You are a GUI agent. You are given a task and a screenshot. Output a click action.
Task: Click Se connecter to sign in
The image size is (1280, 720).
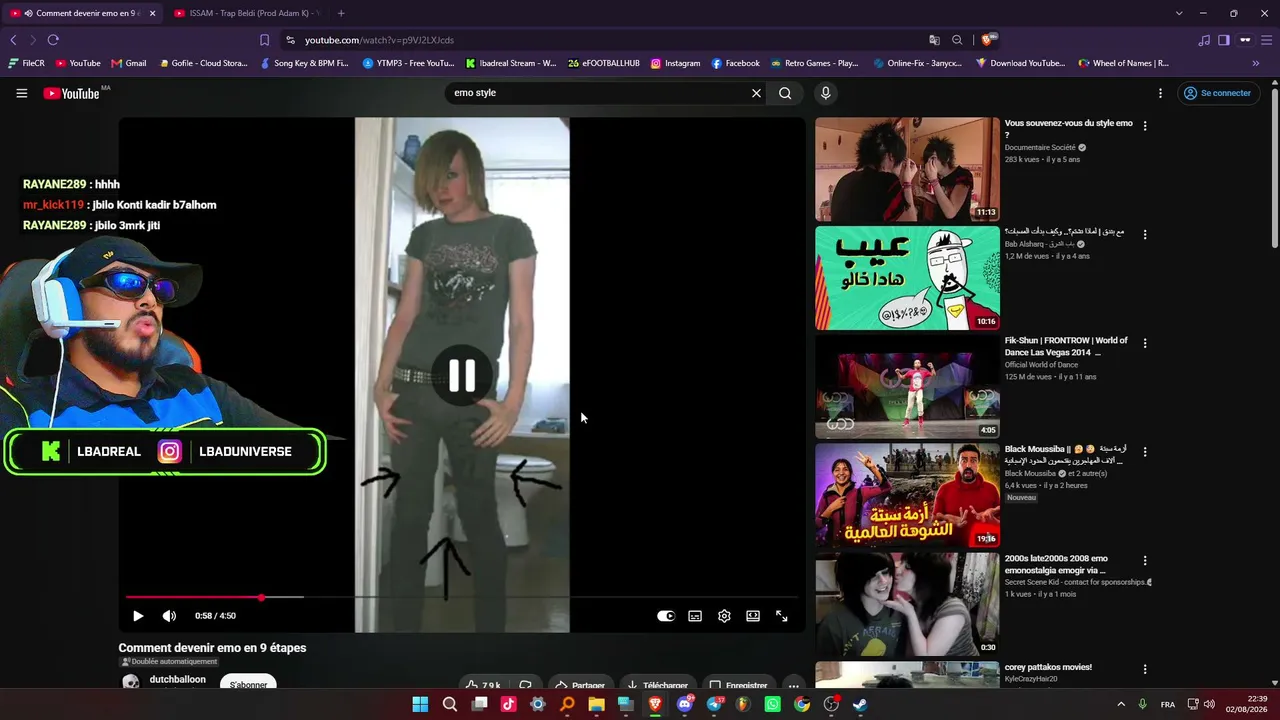[1217, 93]
